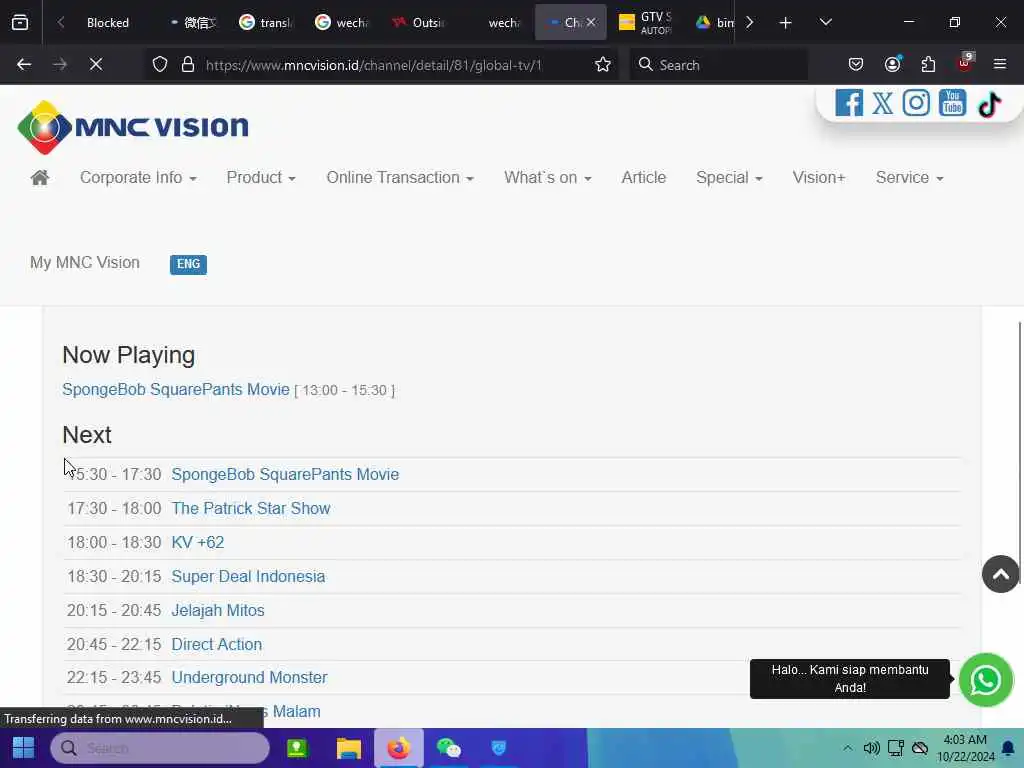The width and height of the screenshot is (1024, 768).
Task: Open My MNC Vision link
Action: pyautogui.click(x=85, y=263)
